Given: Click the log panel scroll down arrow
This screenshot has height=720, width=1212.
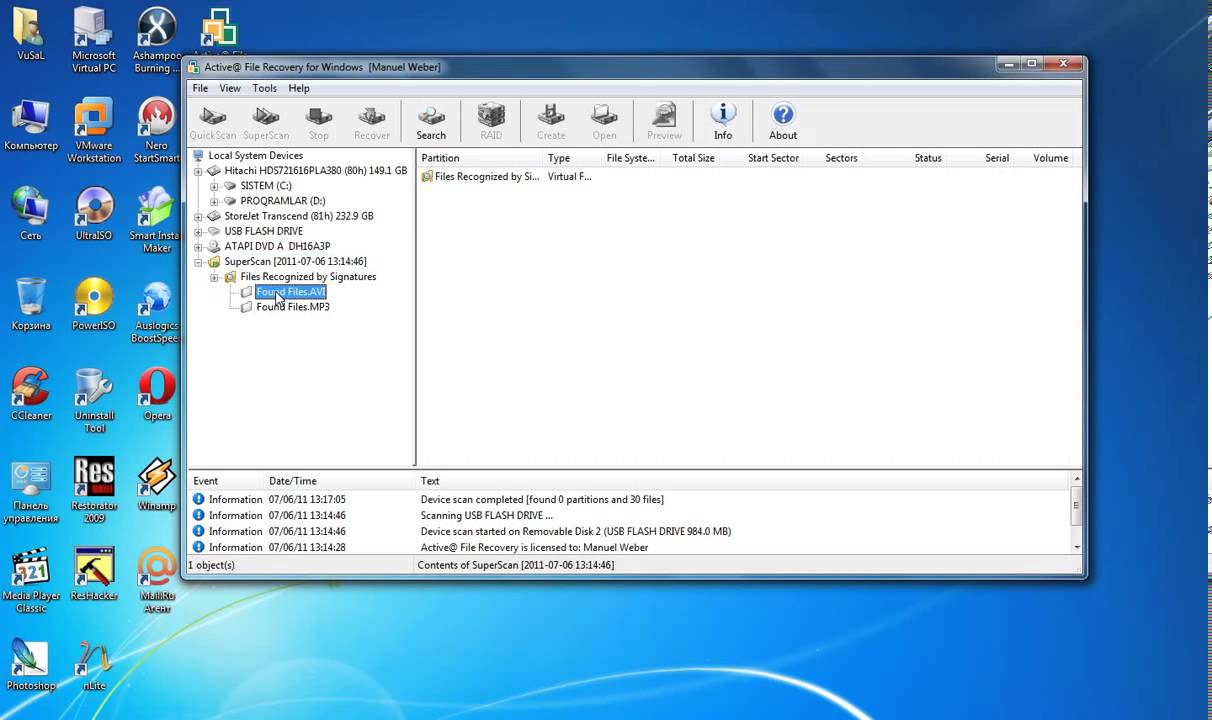Looking at the screenshot, I should coord(1077,548).
